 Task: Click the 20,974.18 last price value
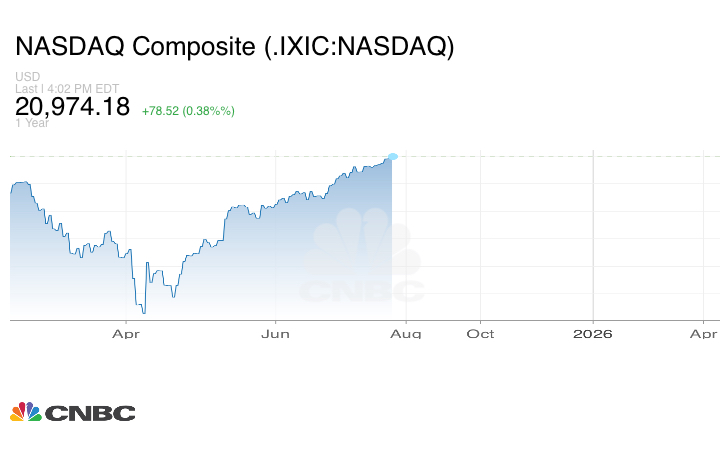(x=72, y=106)
